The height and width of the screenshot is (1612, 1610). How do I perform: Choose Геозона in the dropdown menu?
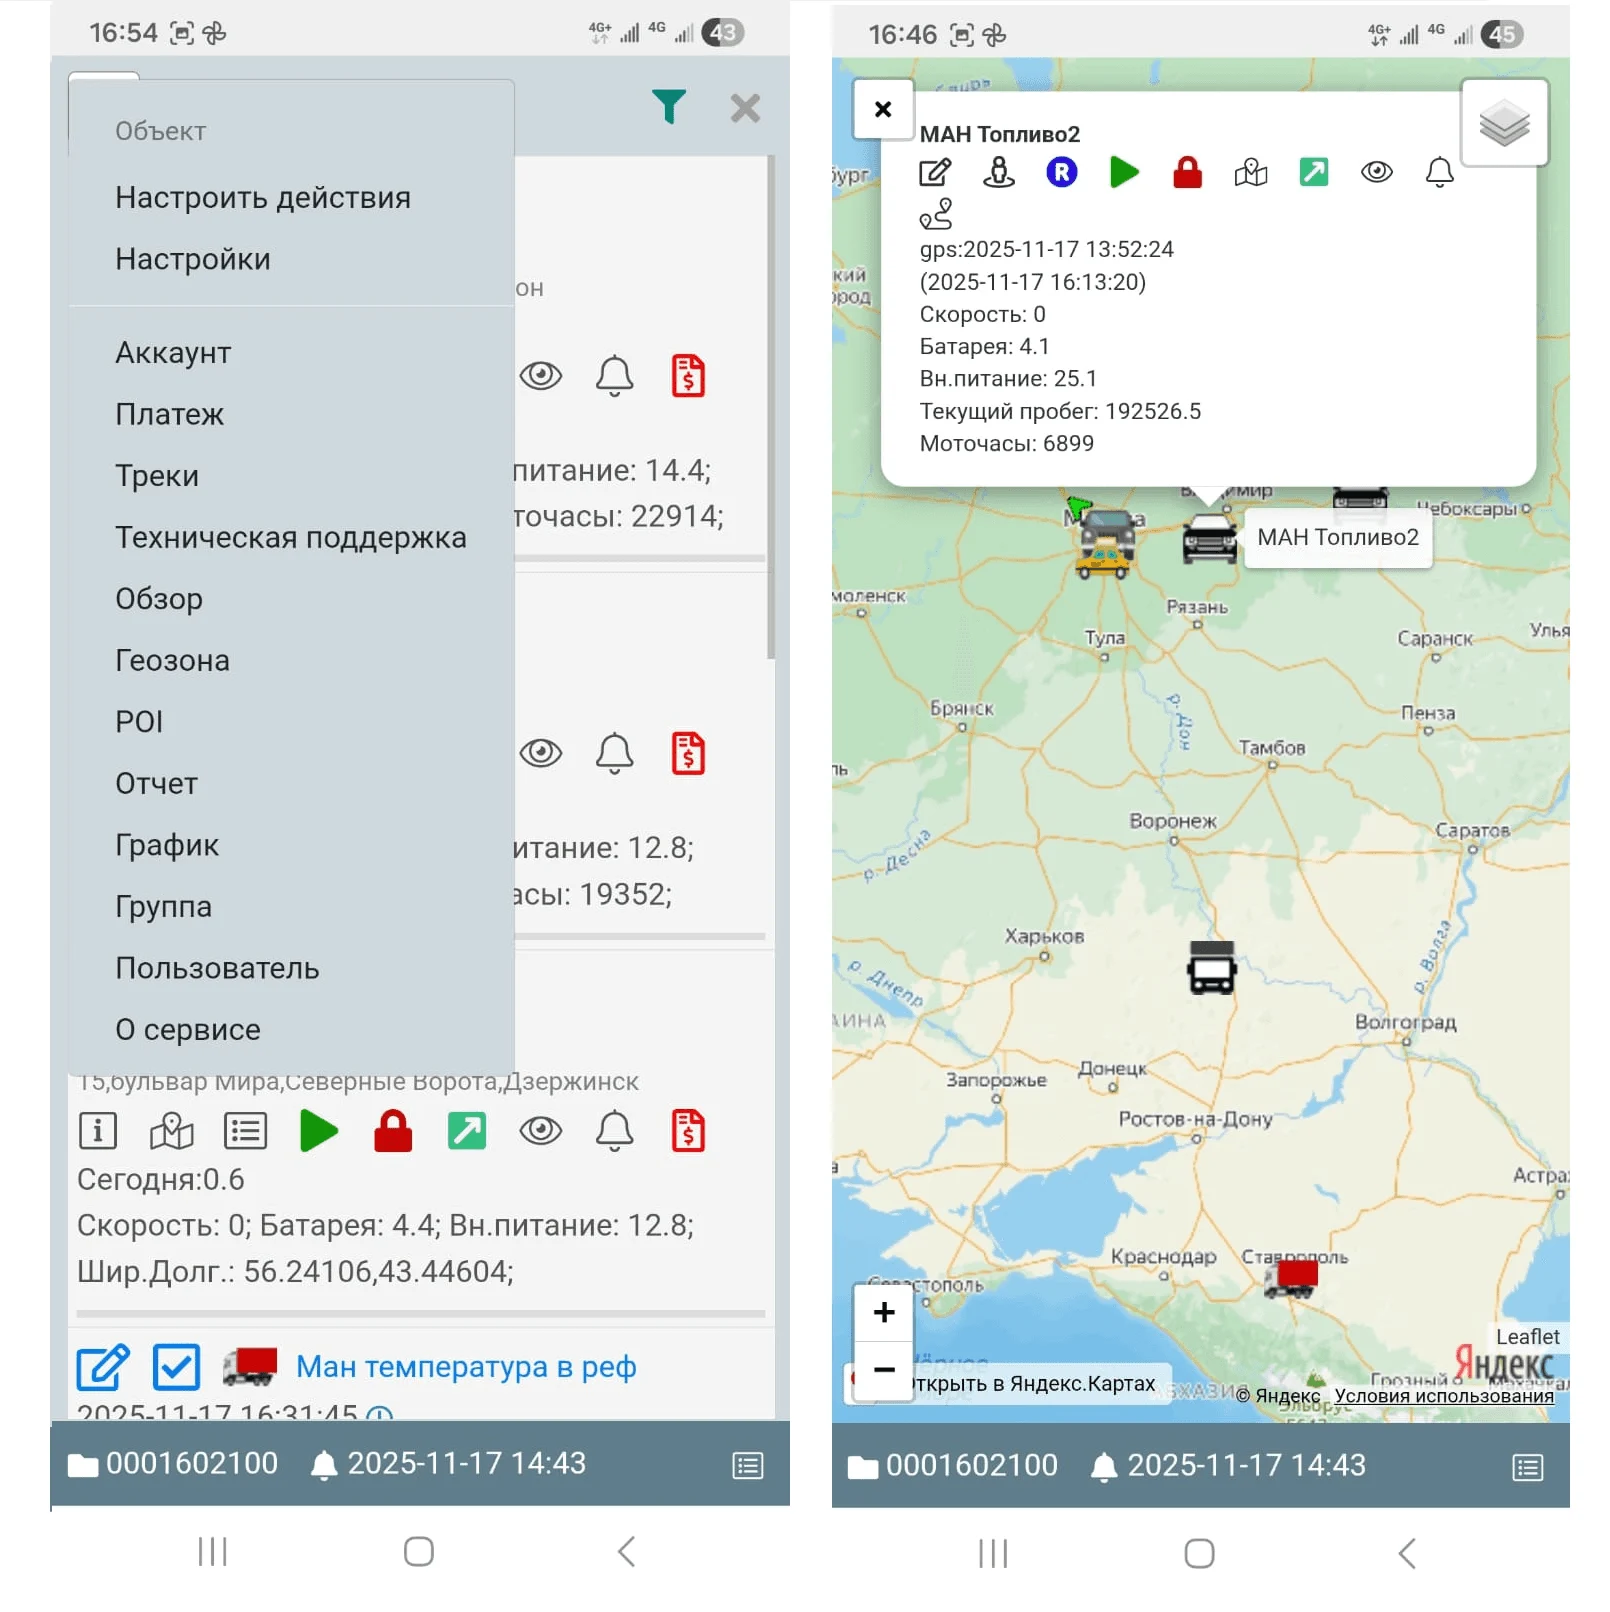[x=172, y=661]
